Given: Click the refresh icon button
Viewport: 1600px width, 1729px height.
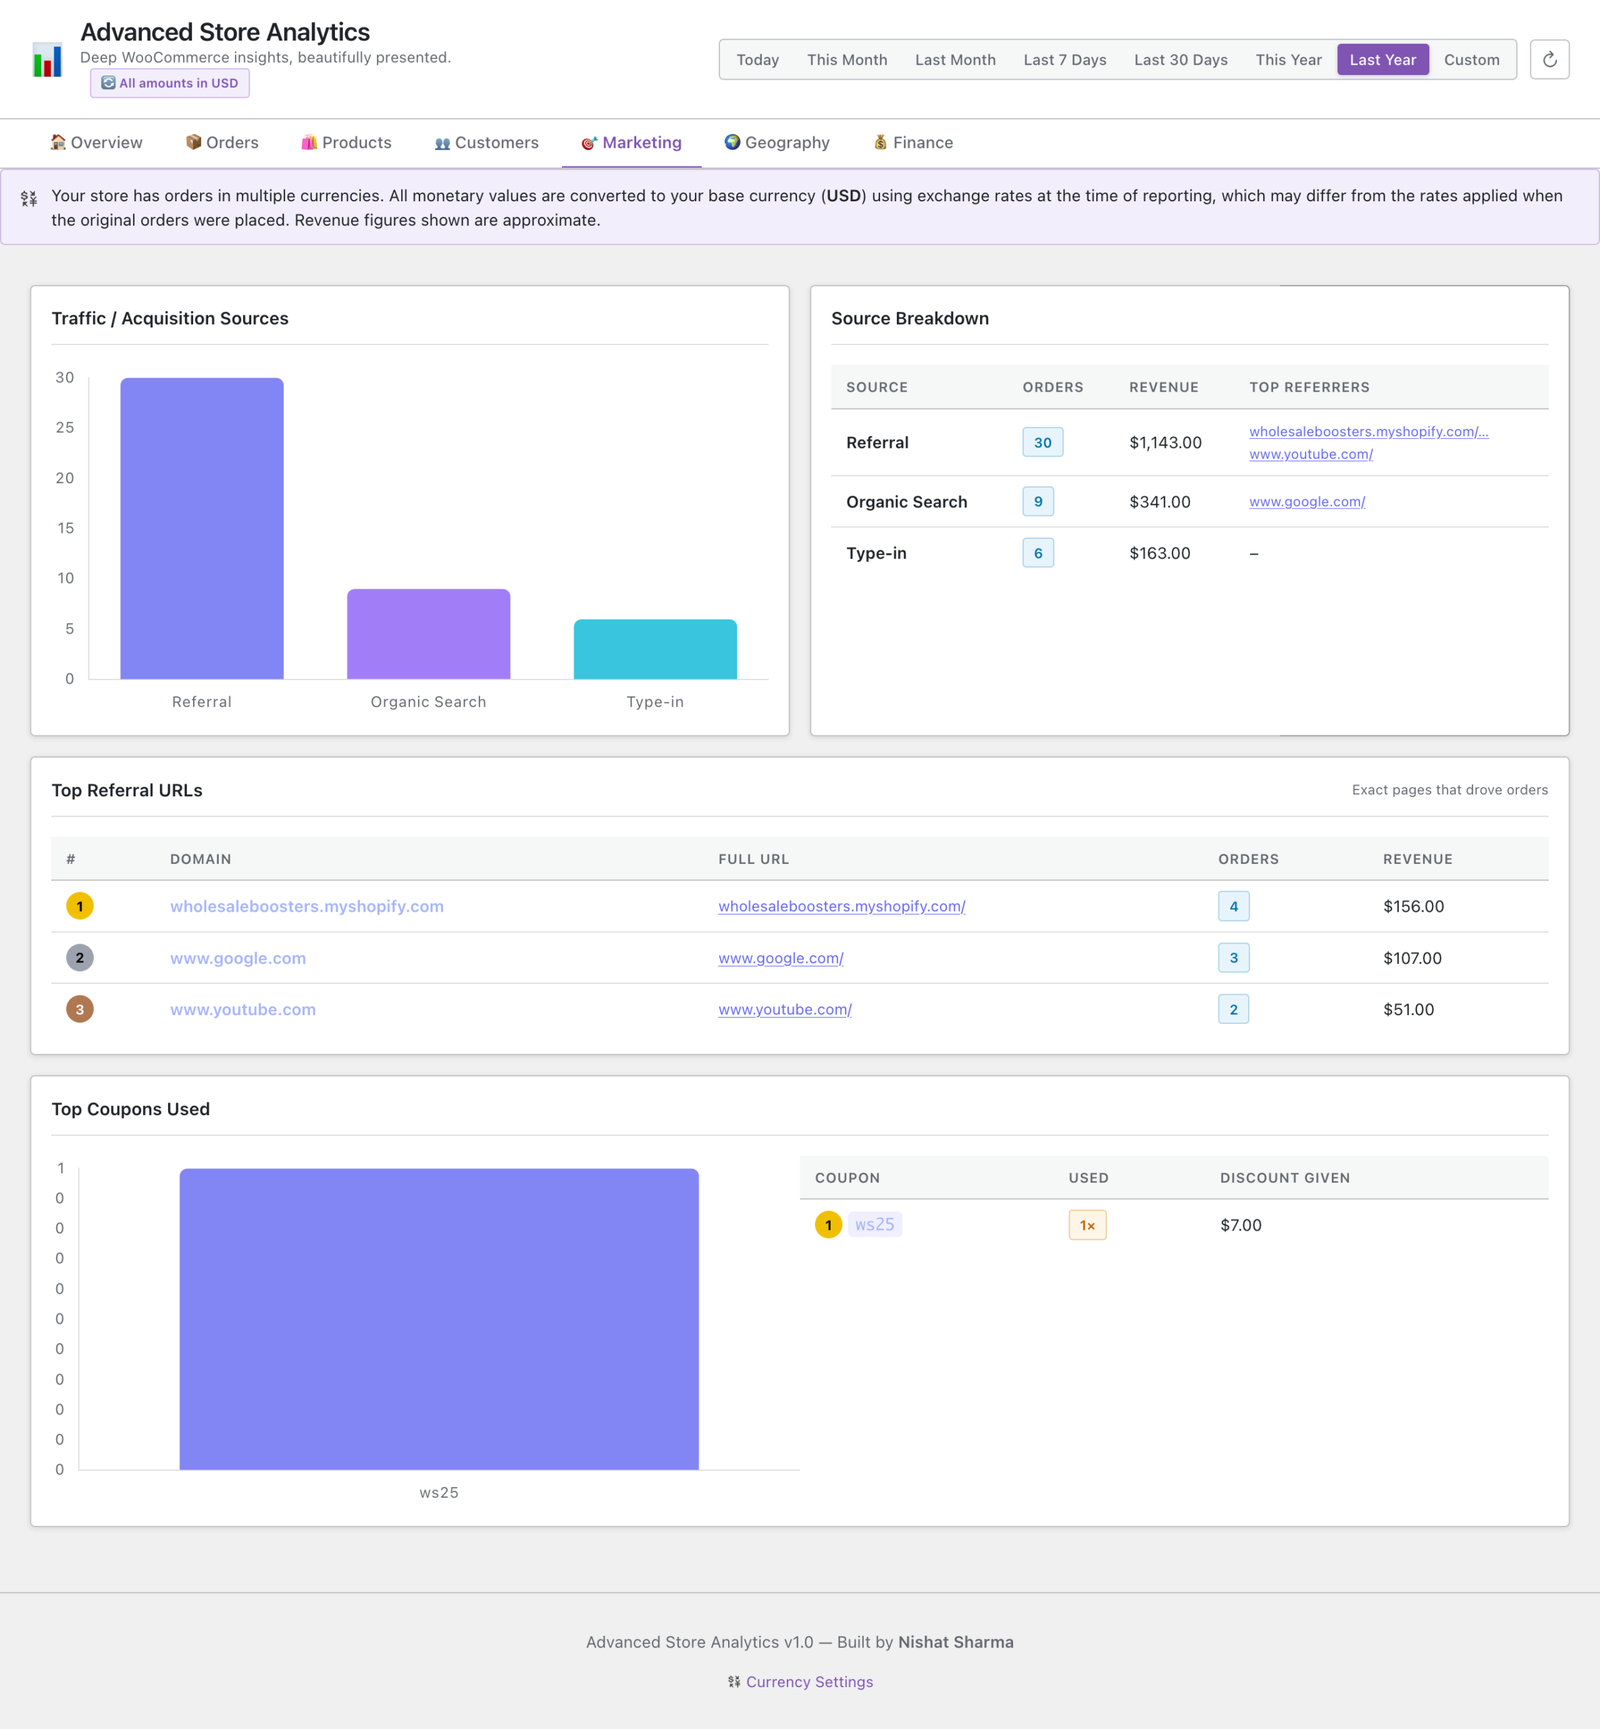Looking at the screenshot, I should pos(1549,59).
